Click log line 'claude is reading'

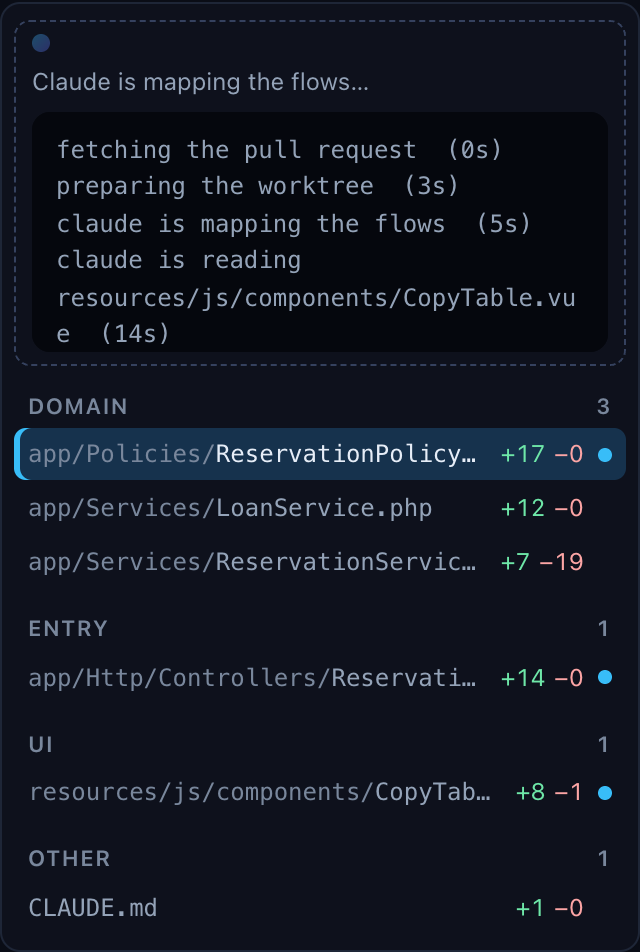click(x=179, y=260)
